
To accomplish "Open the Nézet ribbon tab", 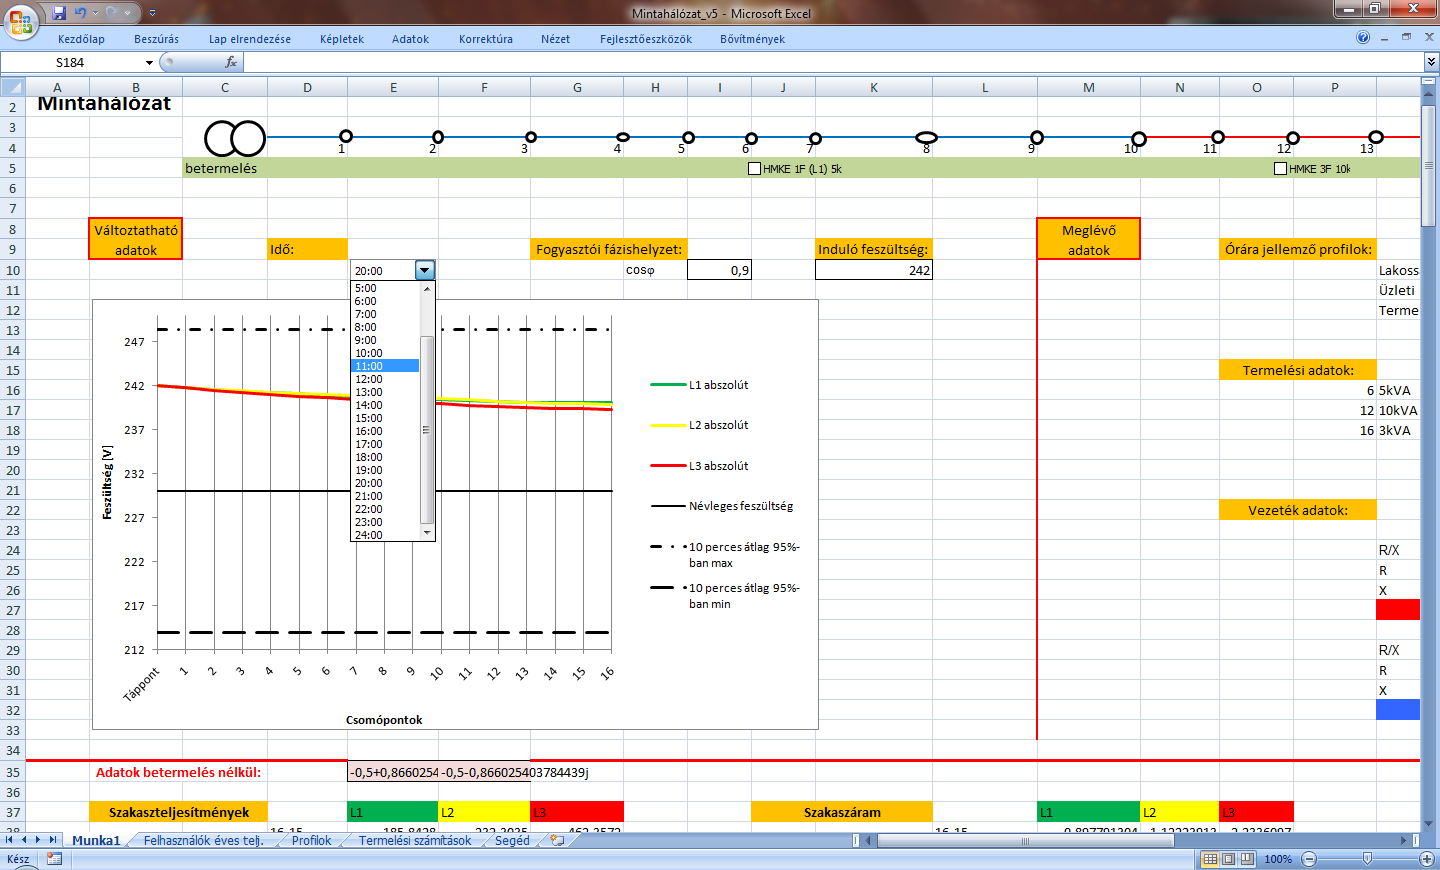I will [555, 39].
